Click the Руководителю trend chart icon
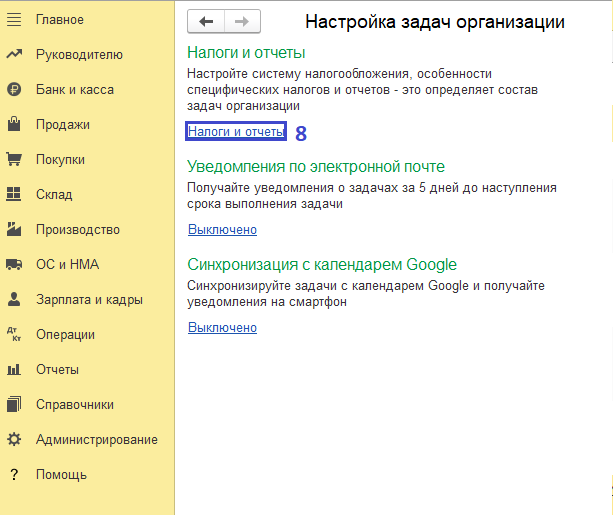Screen dimensions: 613x515 (14, 55)
